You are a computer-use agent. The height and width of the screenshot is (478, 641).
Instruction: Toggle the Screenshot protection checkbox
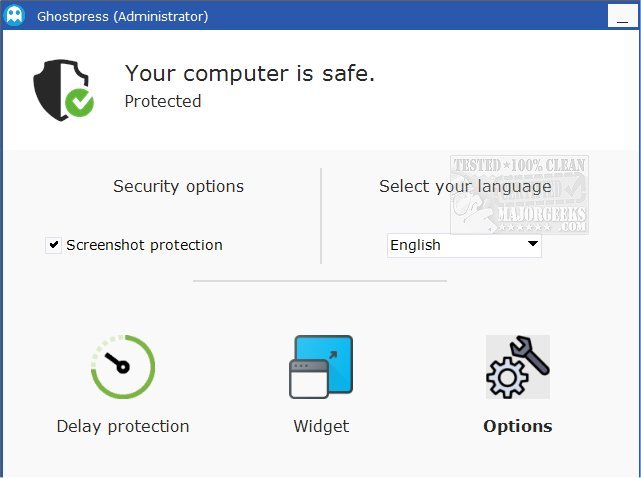[x=54, y=245]
